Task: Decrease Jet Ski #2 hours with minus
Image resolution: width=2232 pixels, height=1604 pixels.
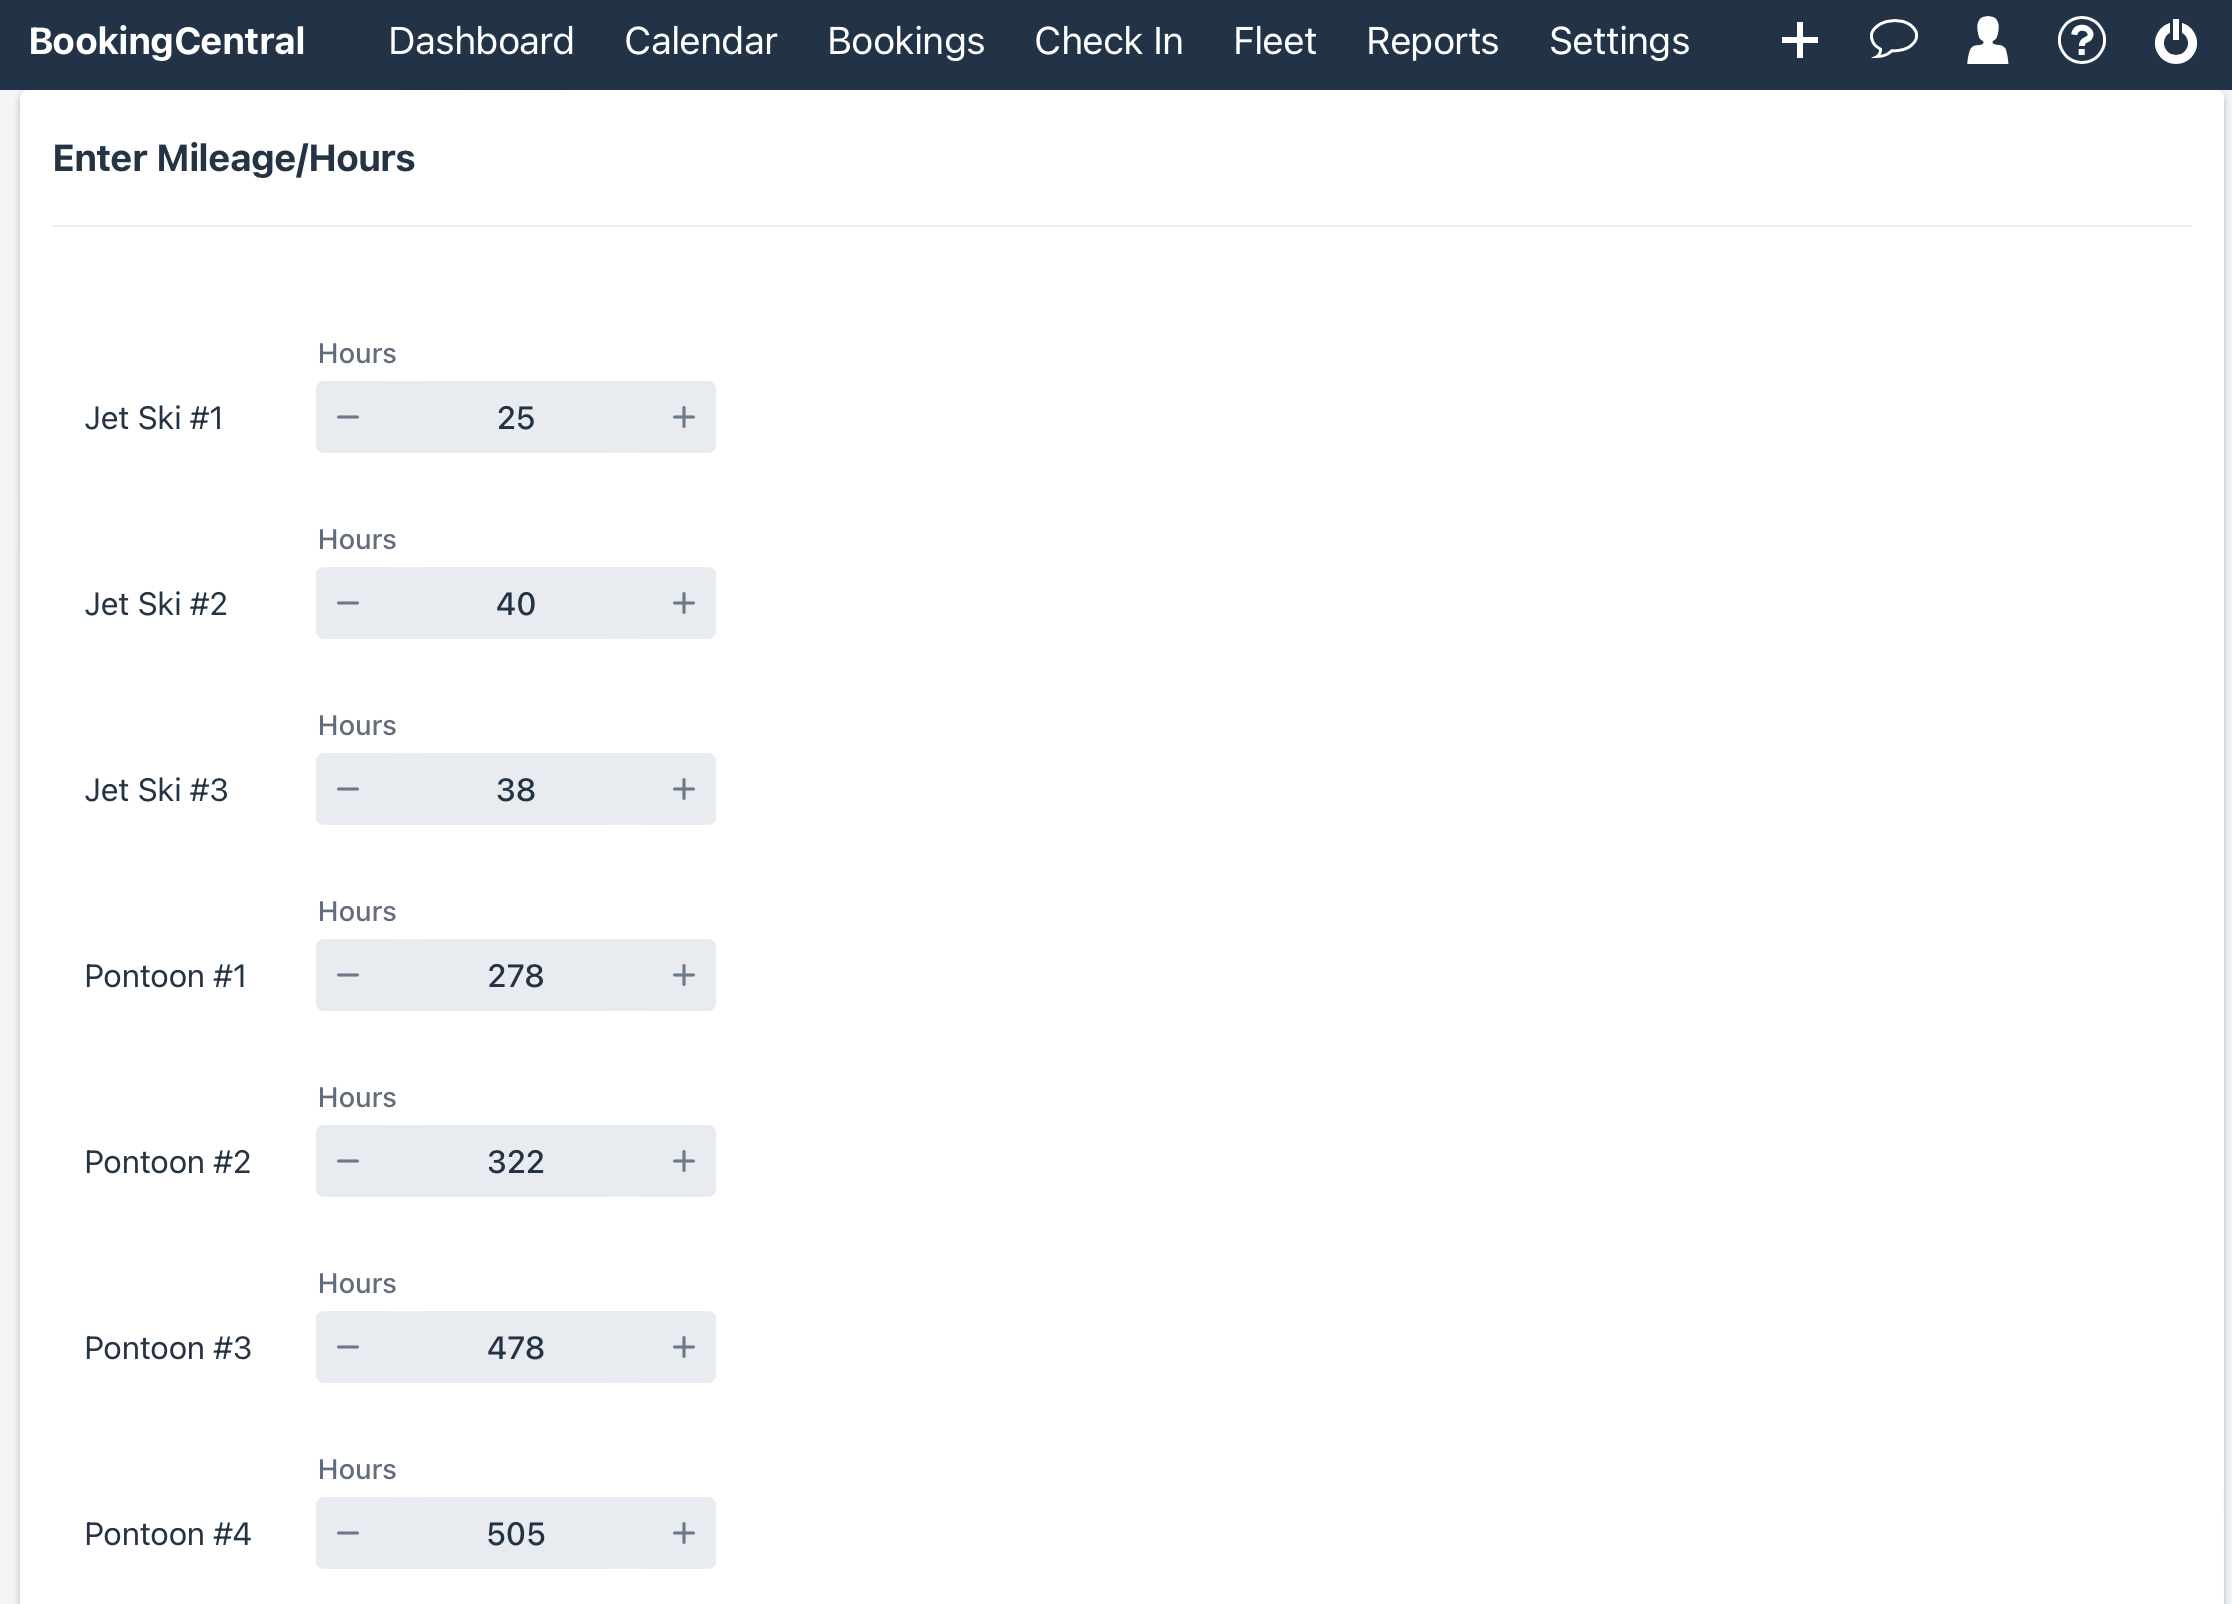Action: pos(348,603)
